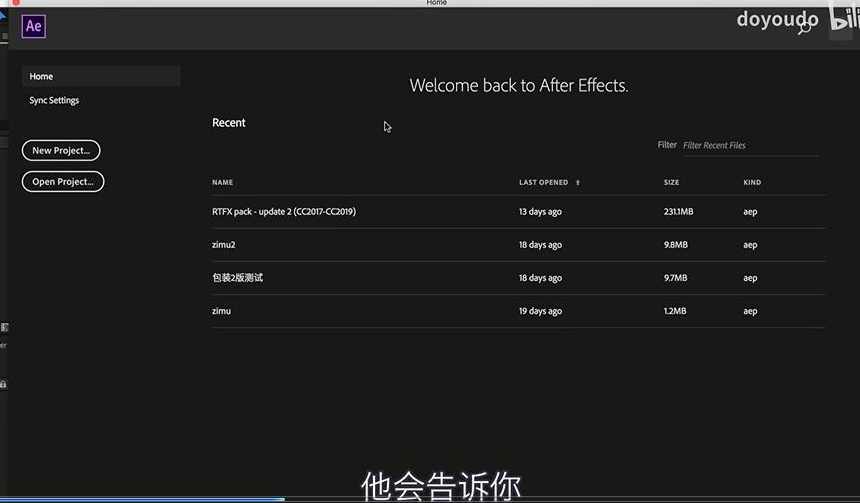Screen dimensions: 860x503
Task: Sort recent files by SIZE column
Action: click(x=671, y=182)
